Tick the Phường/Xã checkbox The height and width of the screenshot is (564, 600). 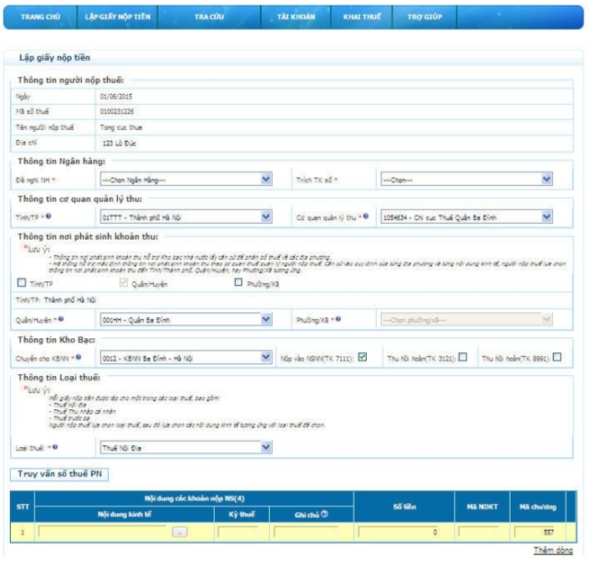pyautogui.click(x=238, y=283)
